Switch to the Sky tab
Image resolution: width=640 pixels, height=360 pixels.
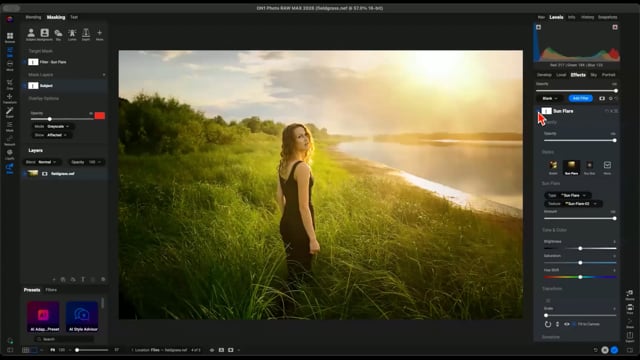(x=594, y=75)
